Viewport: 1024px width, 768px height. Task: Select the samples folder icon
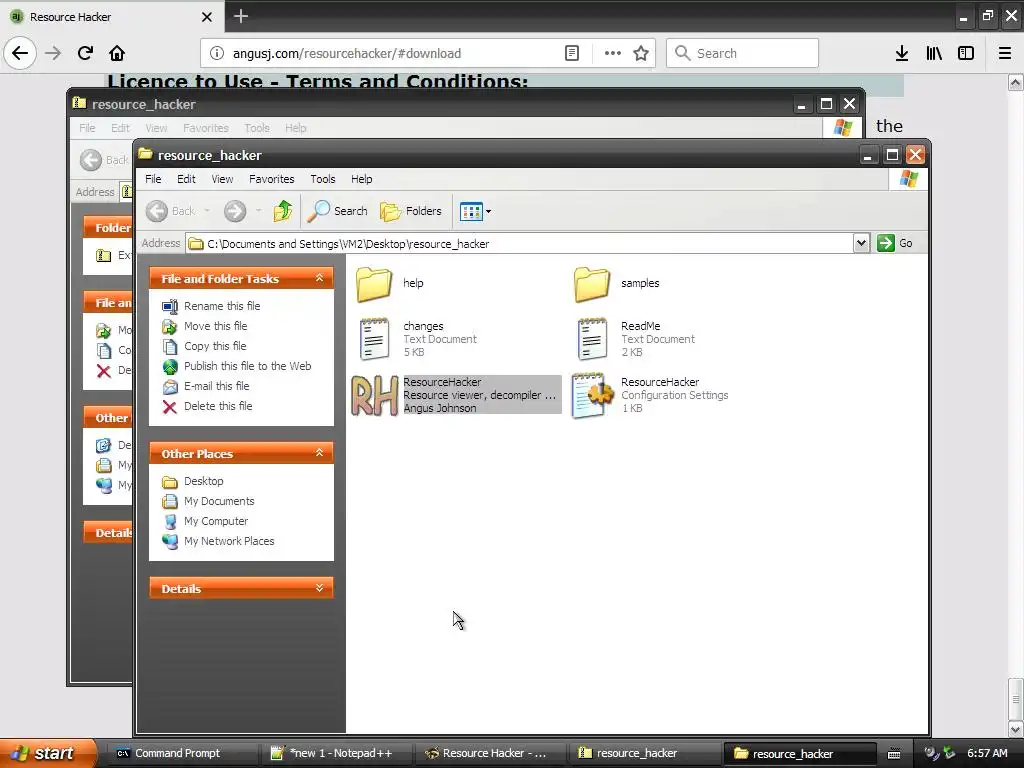[592, 283]
